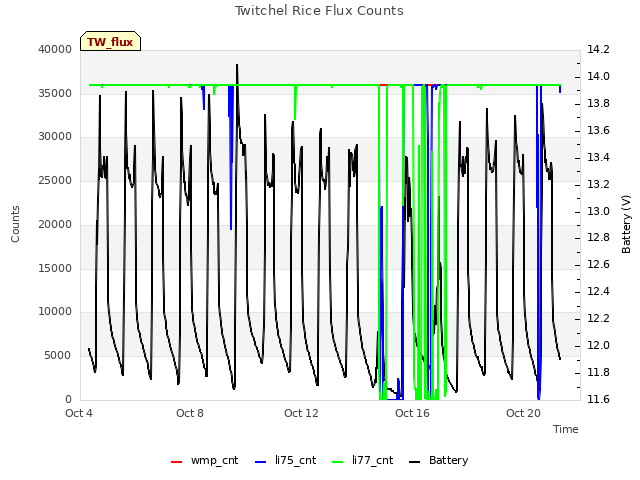Click the red wmp_cnt legend swatch
The height and width of the screenshot is (480, 640).
(176, 462)
